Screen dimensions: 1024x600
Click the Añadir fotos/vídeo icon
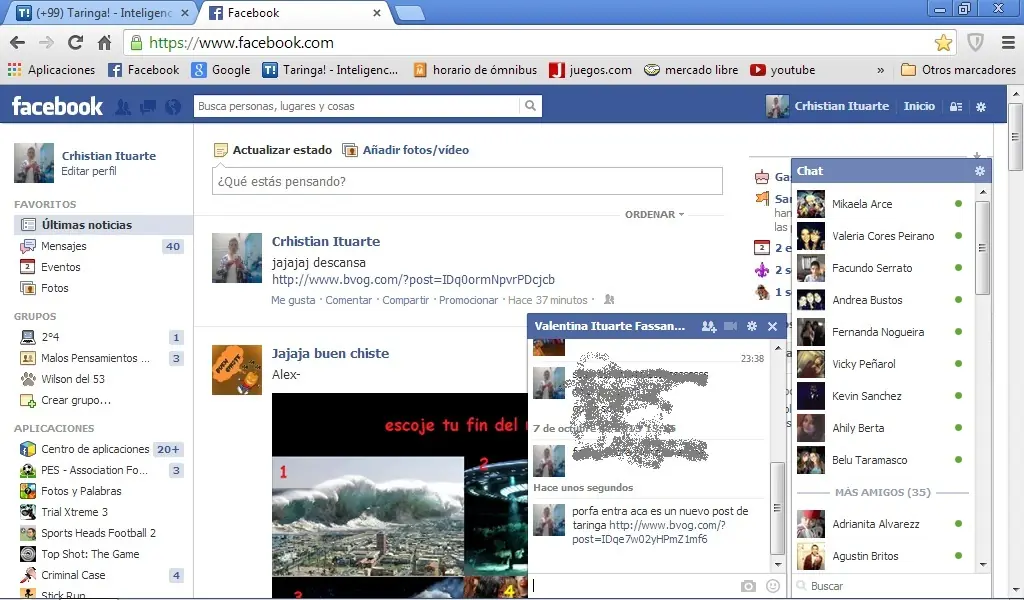tap(350, 150)
